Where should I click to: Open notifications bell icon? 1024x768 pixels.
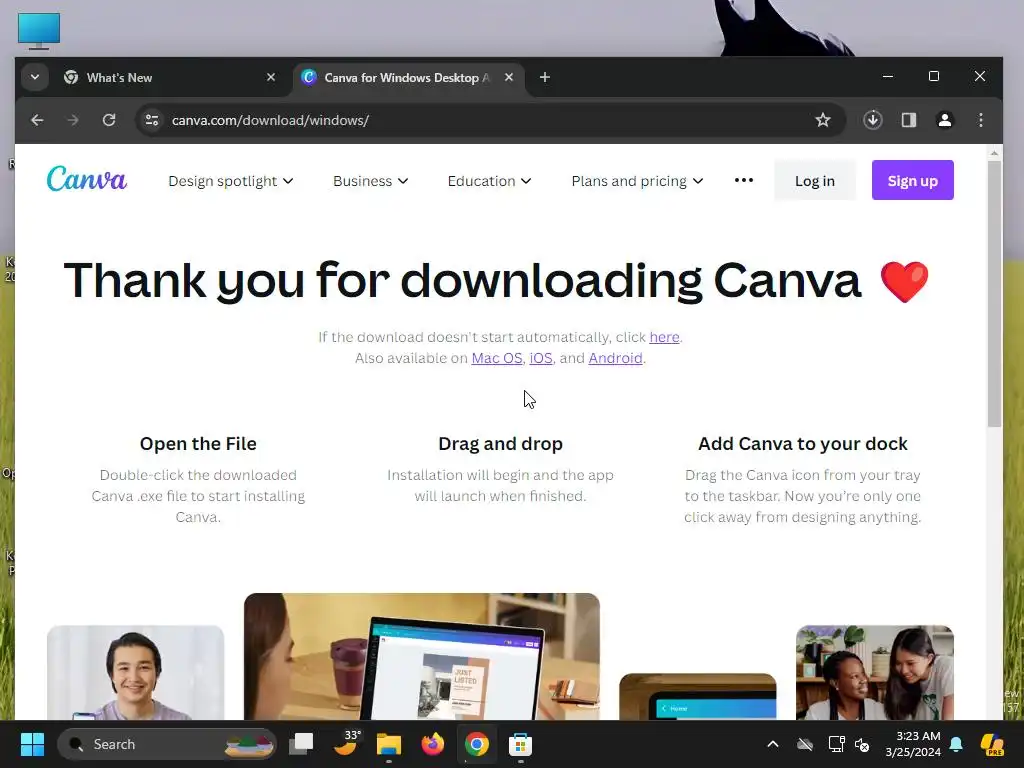(x=956, y=744)
